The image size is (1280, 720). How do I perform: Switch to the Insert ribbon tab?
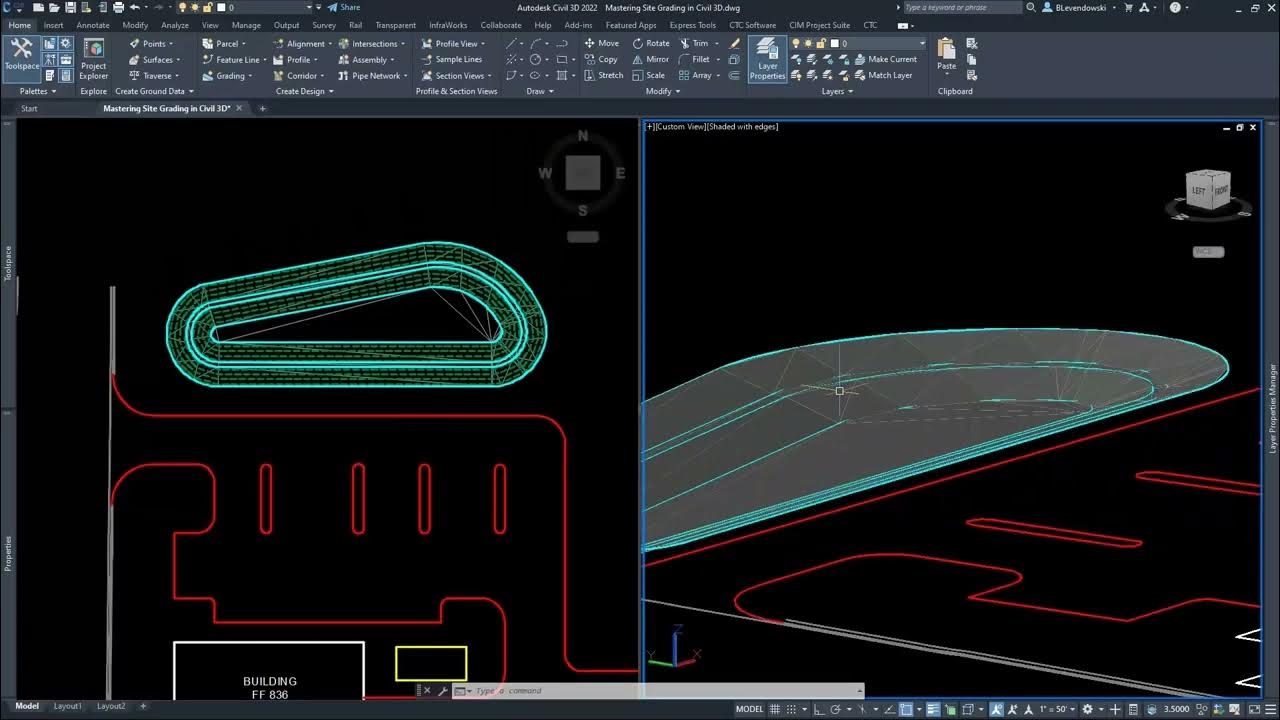pyautogui.click(x=53, y=25)
